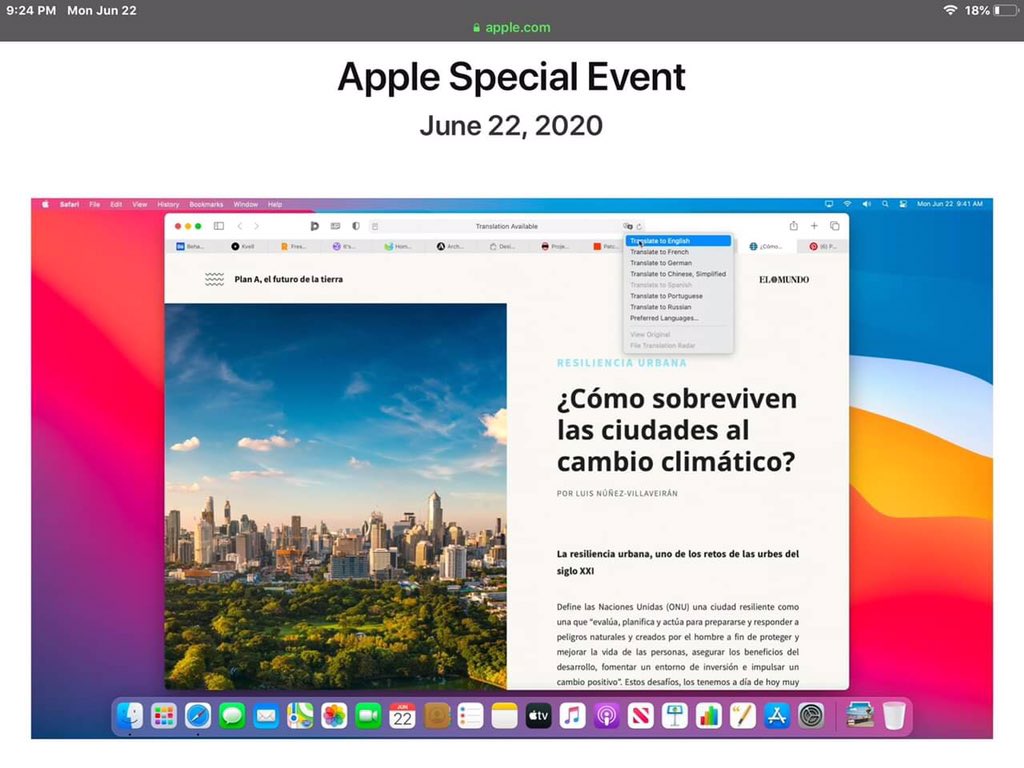Go back with Safari's back arrow
Image resolution: width=1024 pixels, height=768 pixels.
click(240, 226)
